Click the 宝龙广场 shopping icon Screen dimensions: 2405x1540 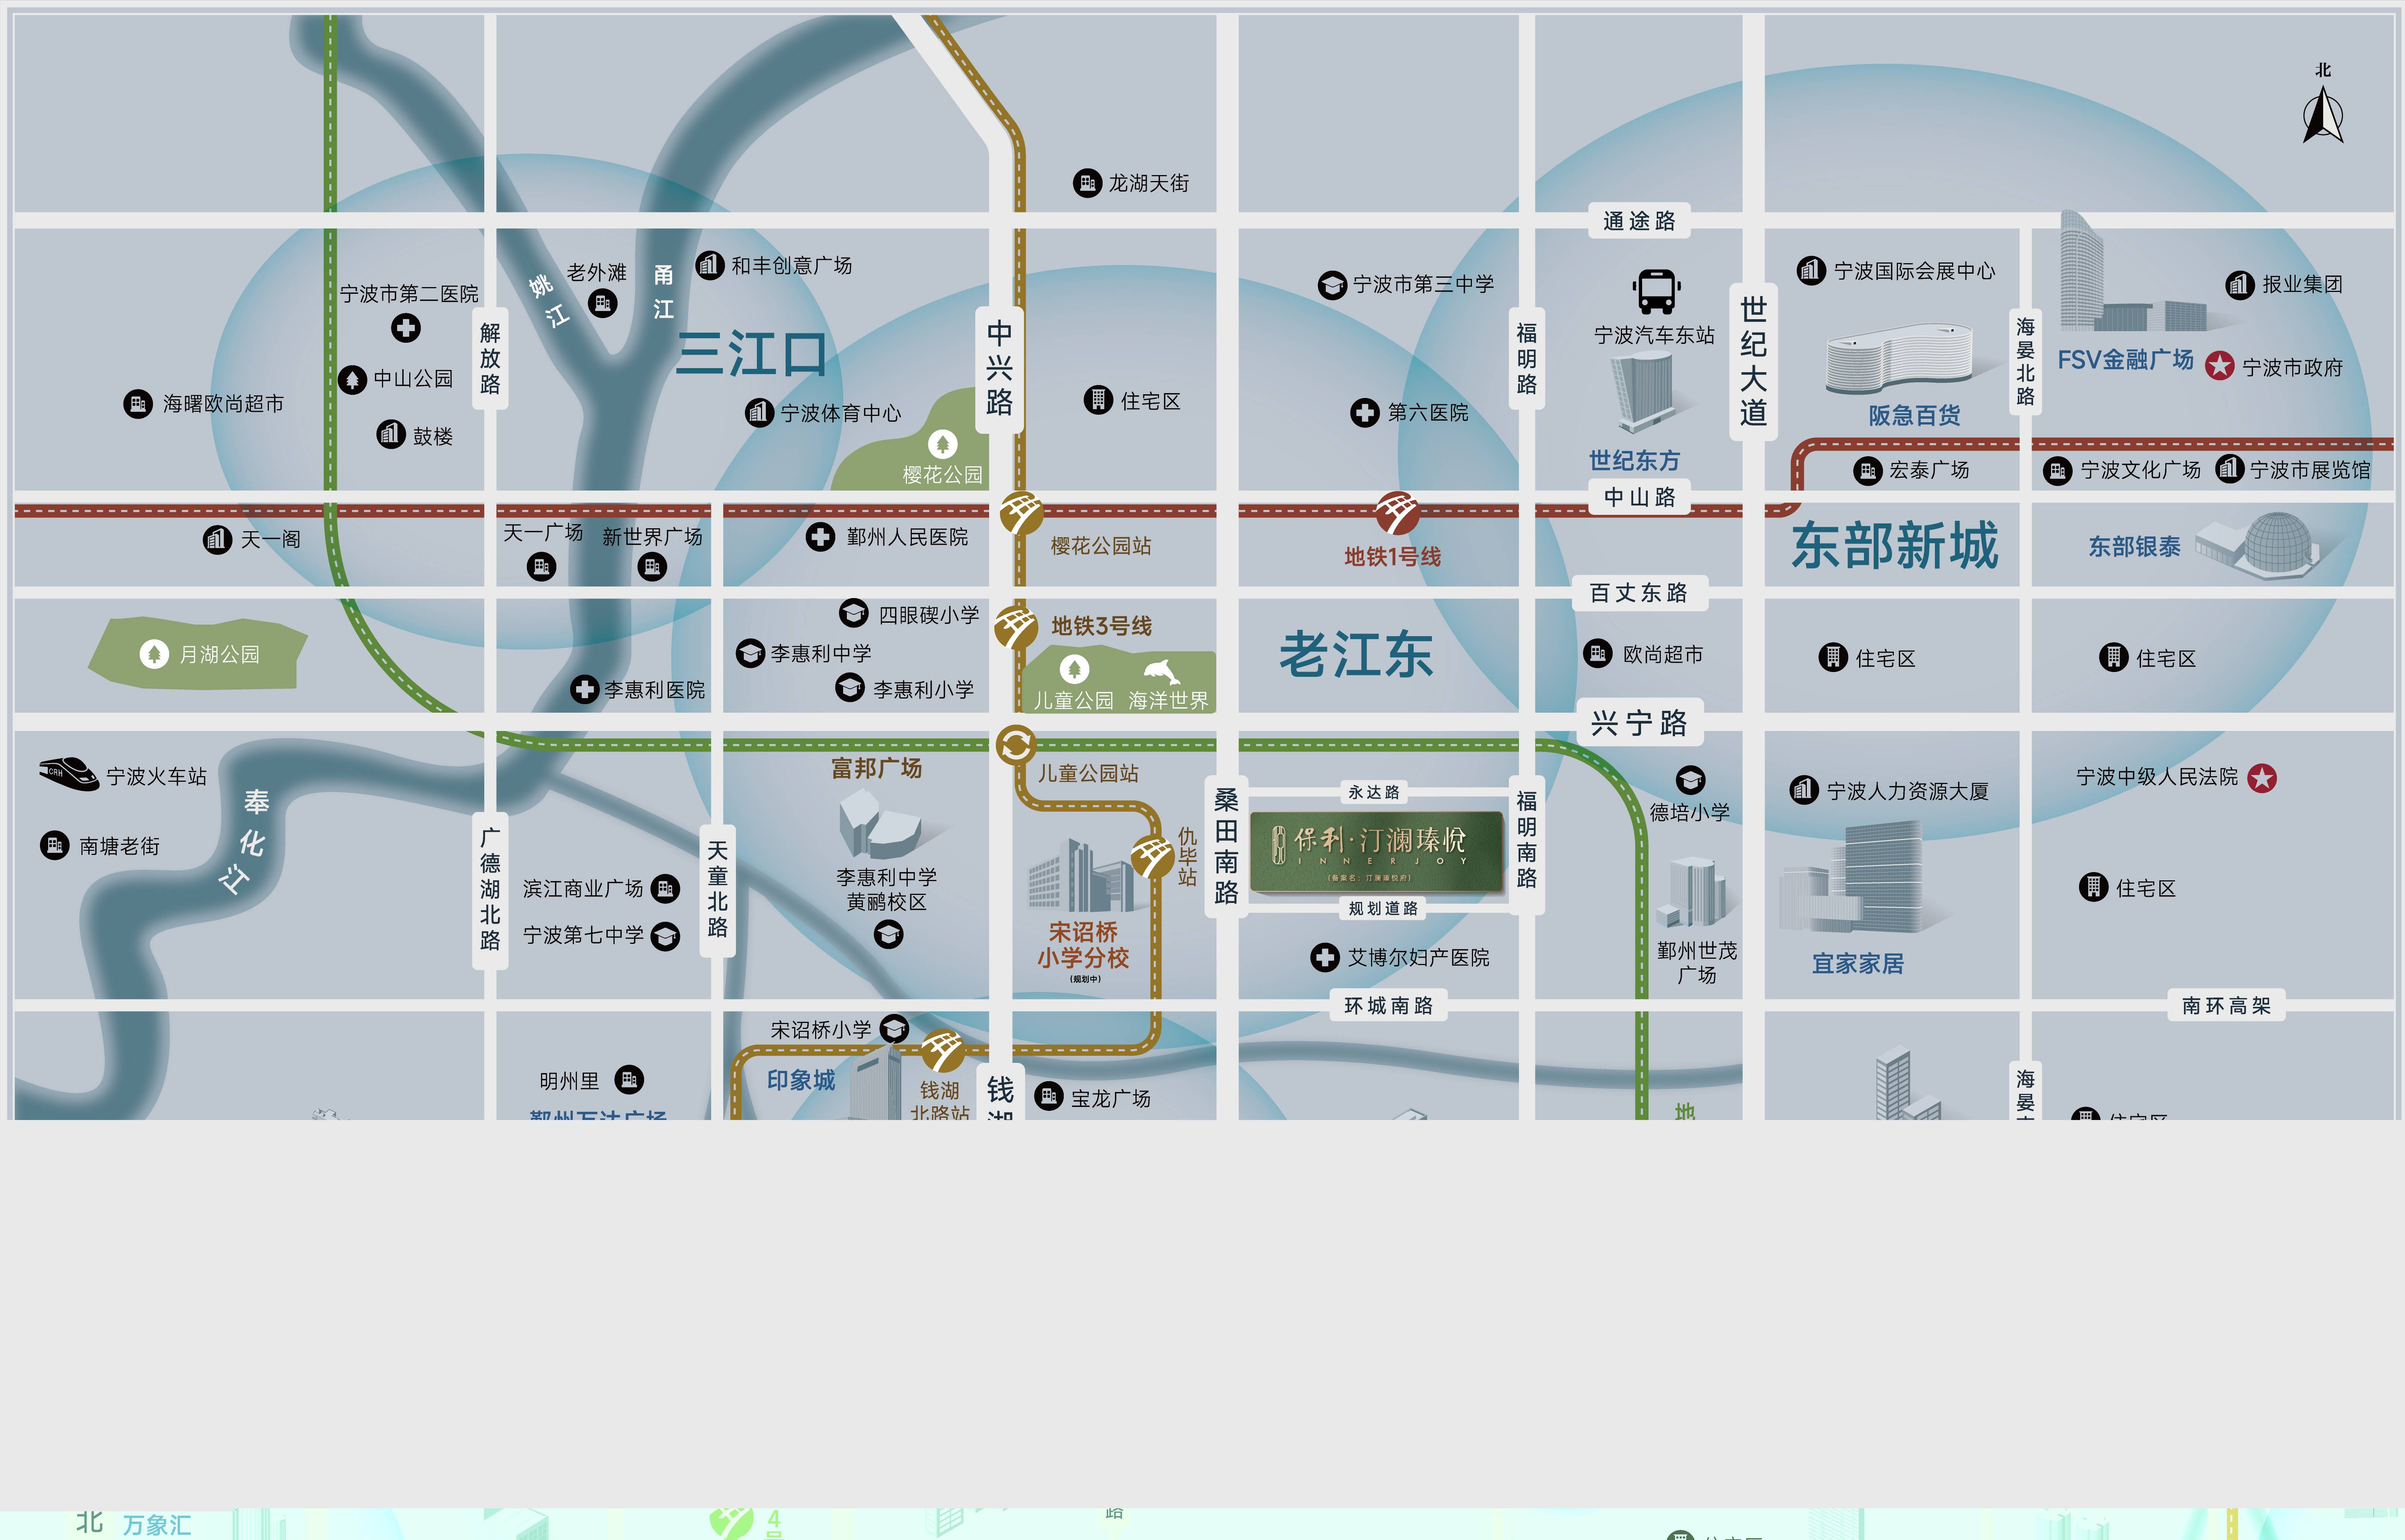(x=1048, y=1097)
